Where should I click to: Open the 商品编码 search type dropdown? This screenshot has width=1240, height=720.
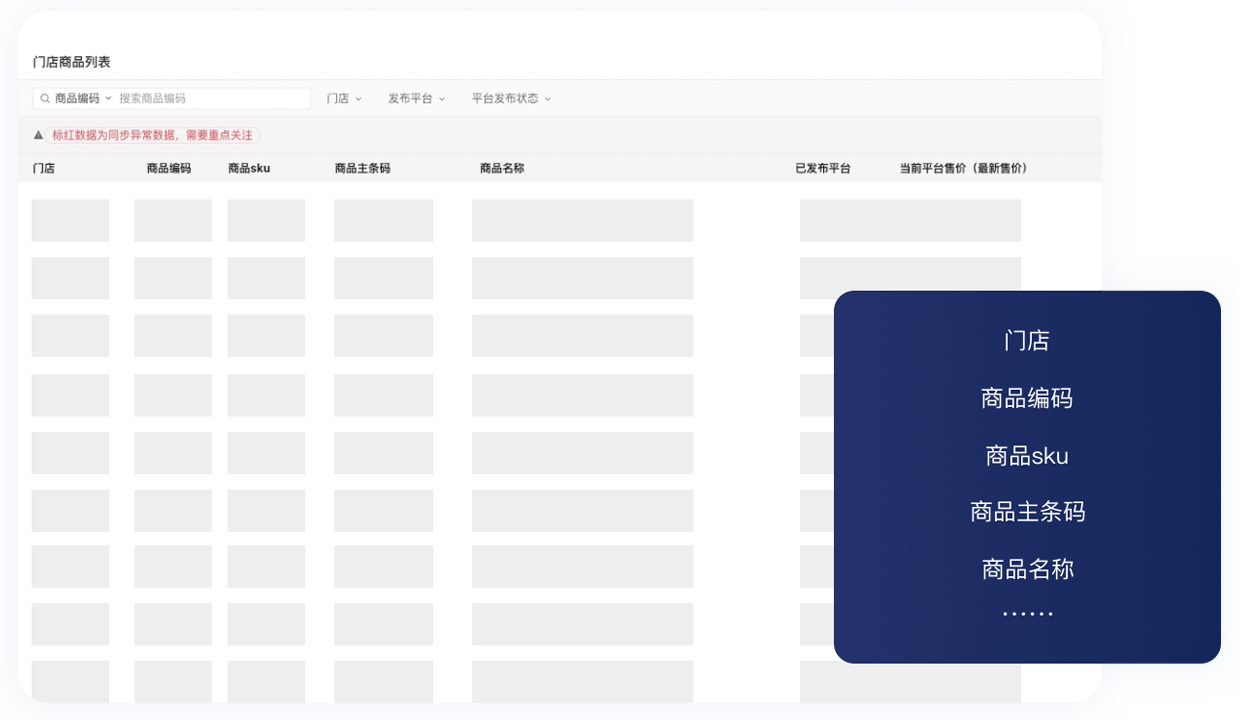83,99
